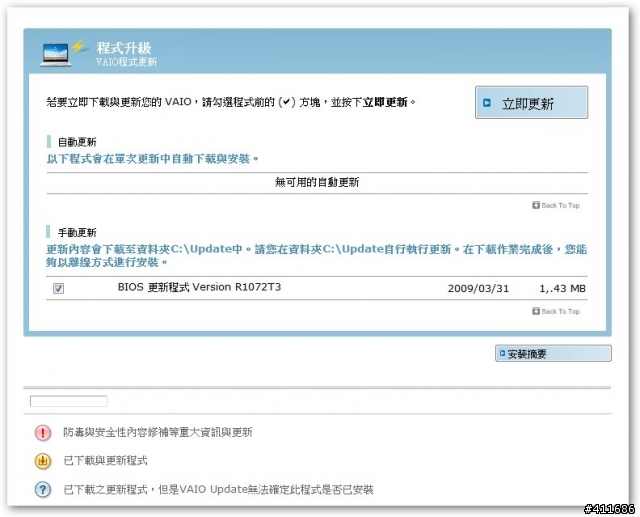
Task: Select BIOS 更新程式 Version R1072T3 text
Action: coord(199,287)
